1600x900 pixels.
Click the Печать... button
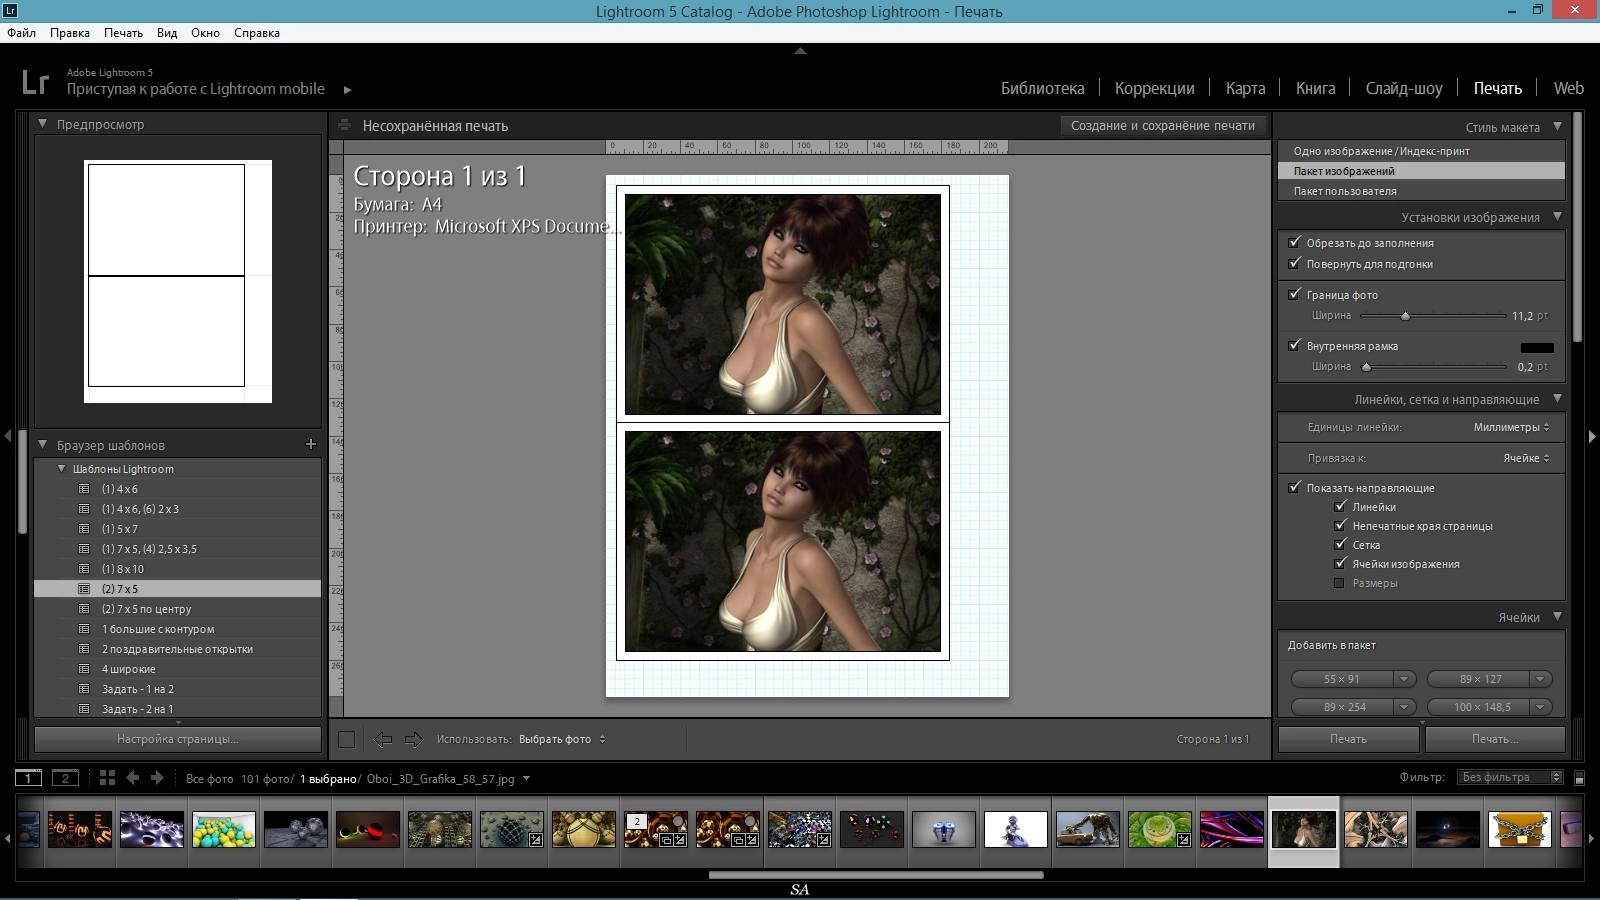coord(1495,739)
